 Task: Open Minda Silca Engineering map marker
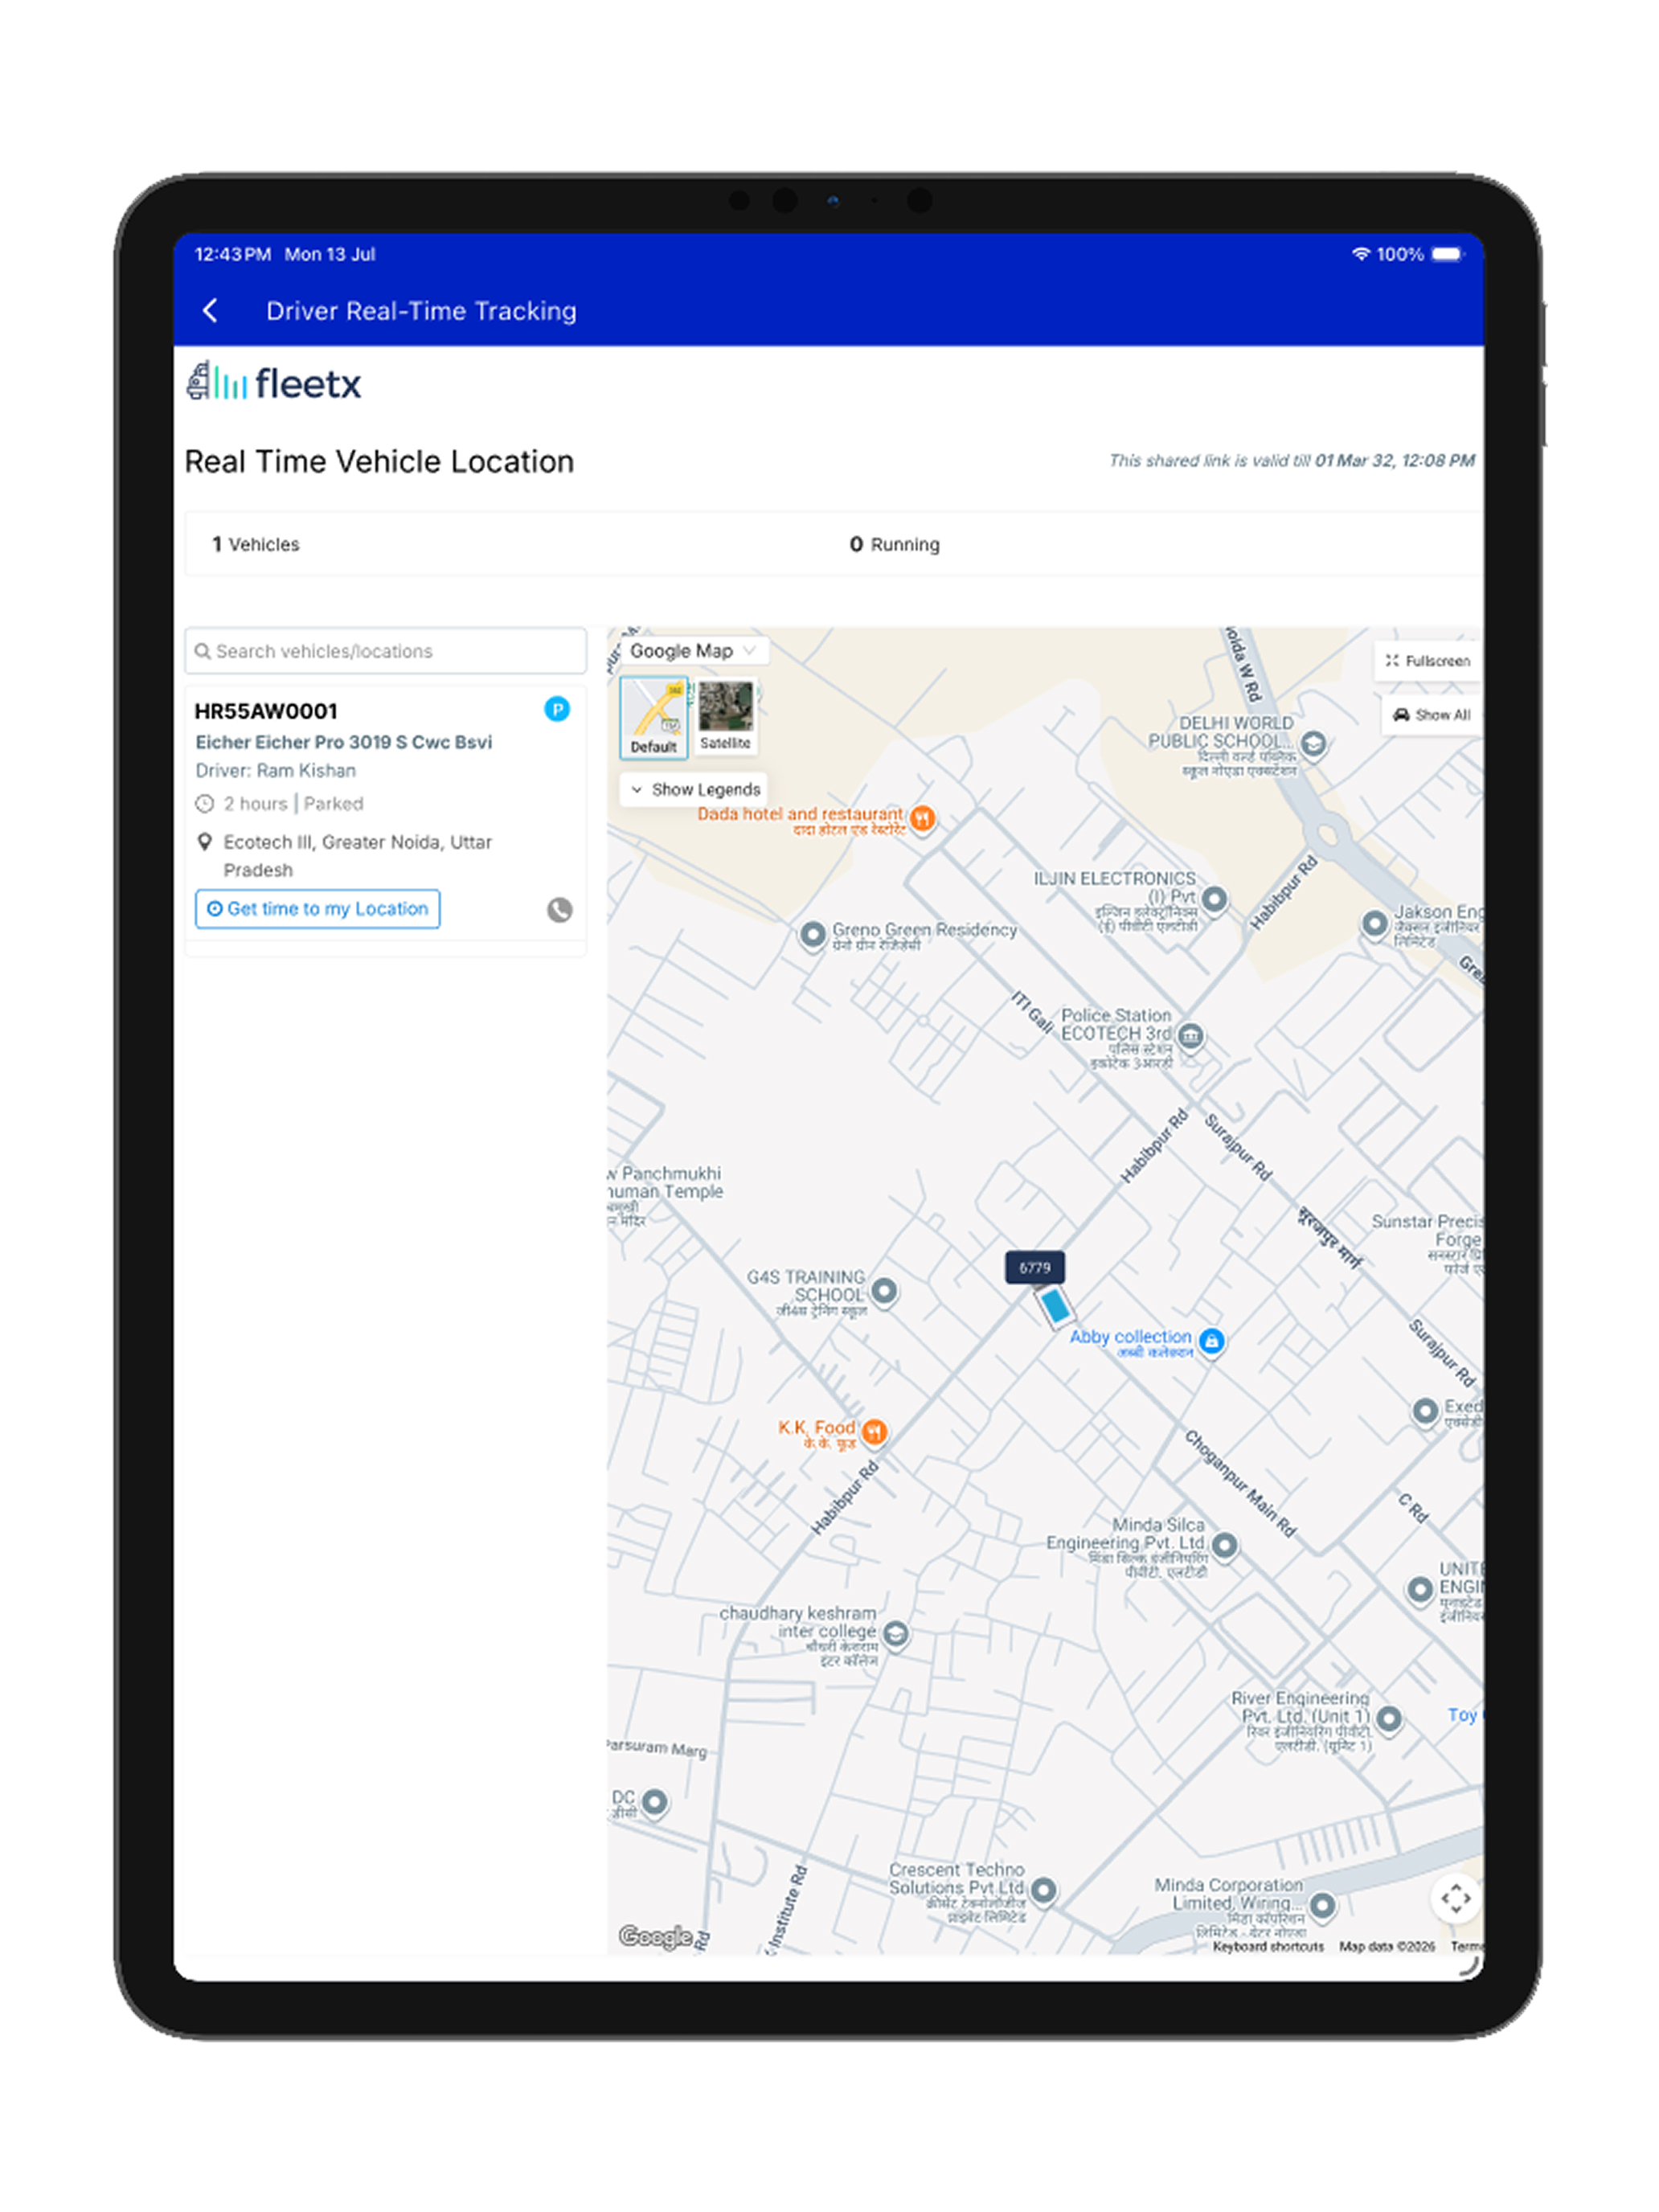[1224, 1545]
